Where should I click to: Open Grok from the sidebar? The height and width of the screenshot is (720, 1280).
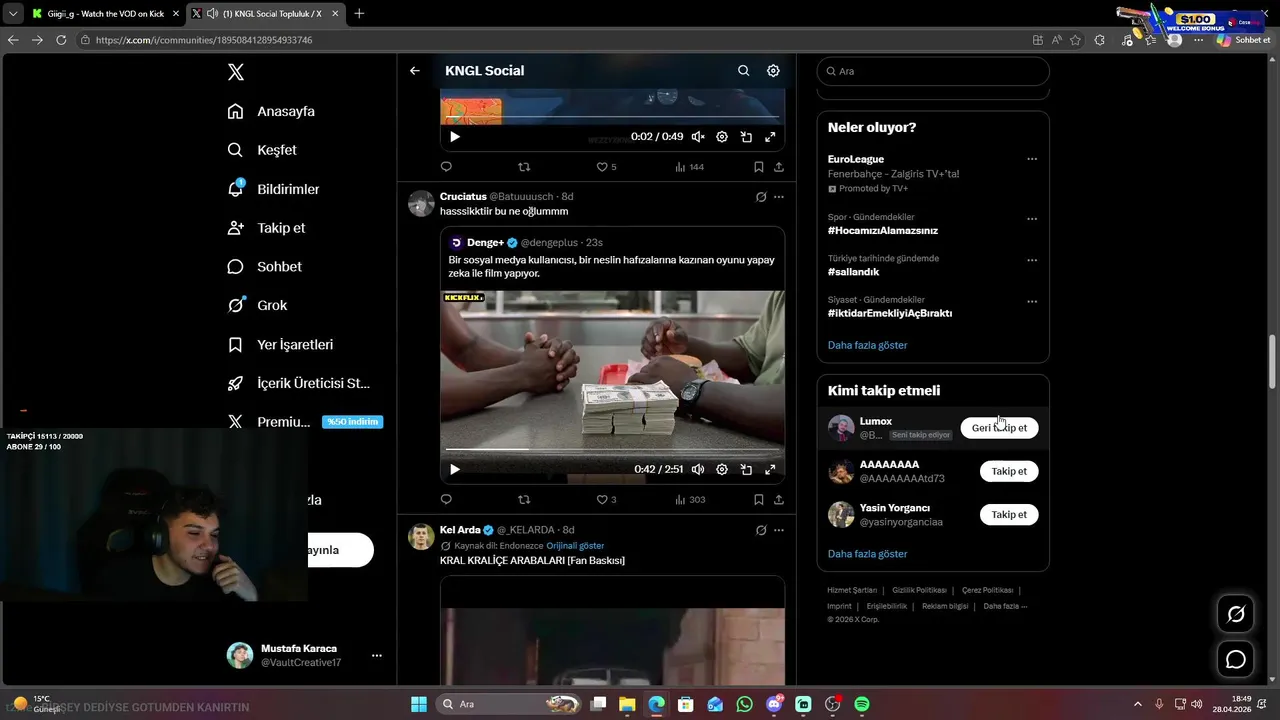(257, 305)
